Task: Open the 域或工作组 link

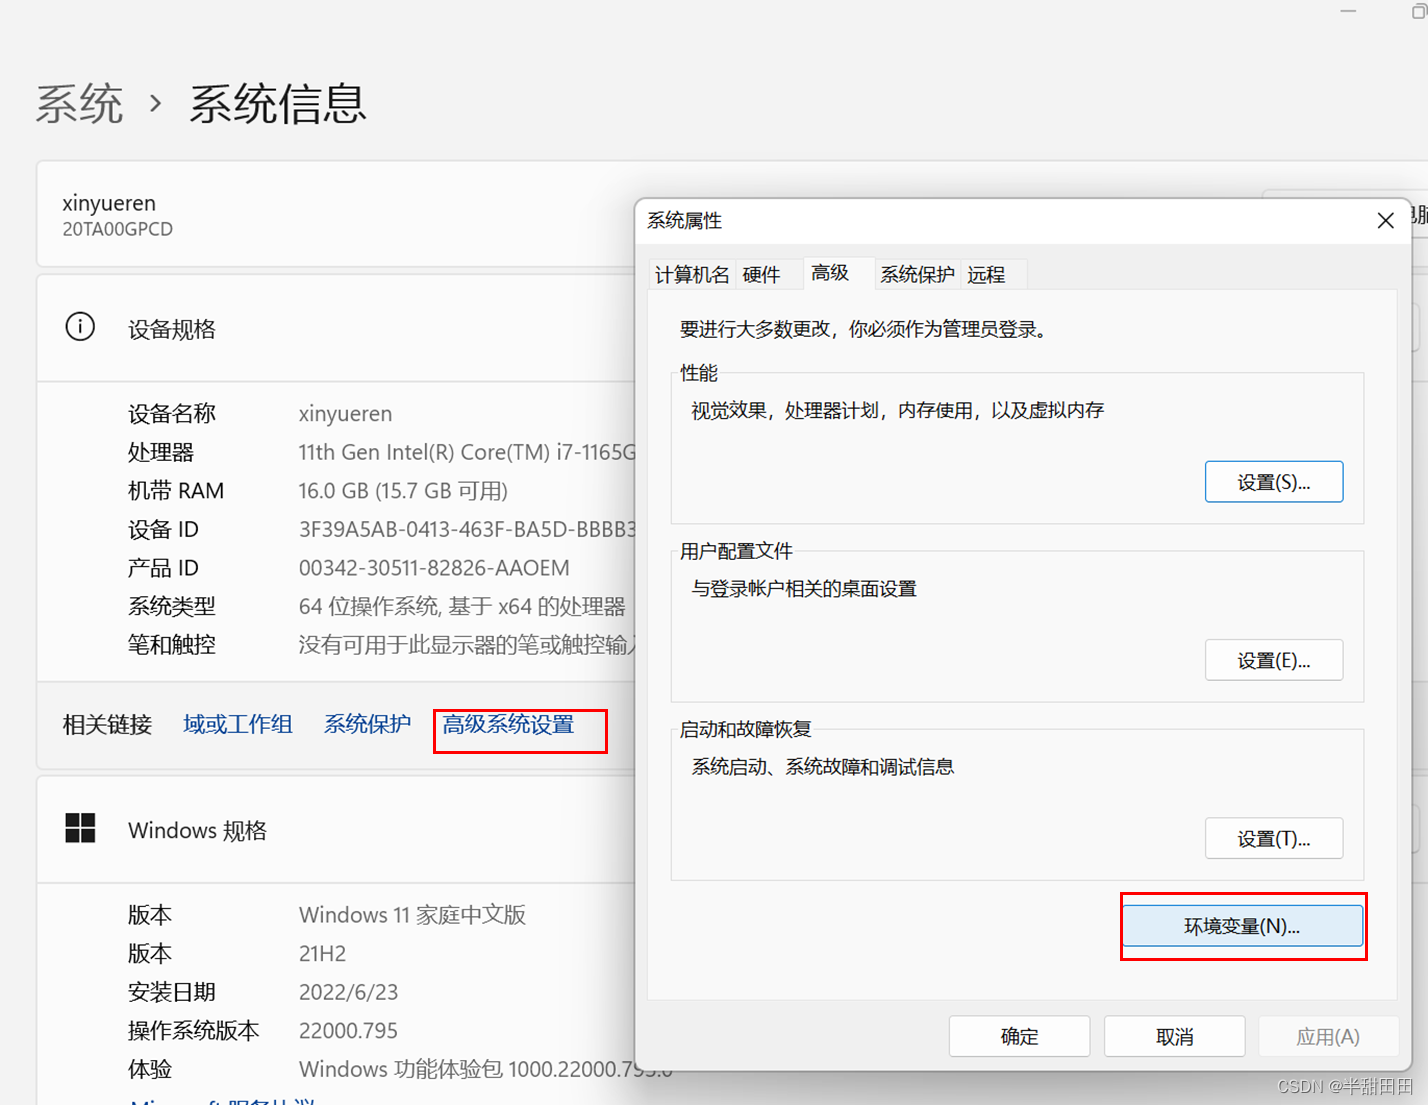Action: point(238,724)
